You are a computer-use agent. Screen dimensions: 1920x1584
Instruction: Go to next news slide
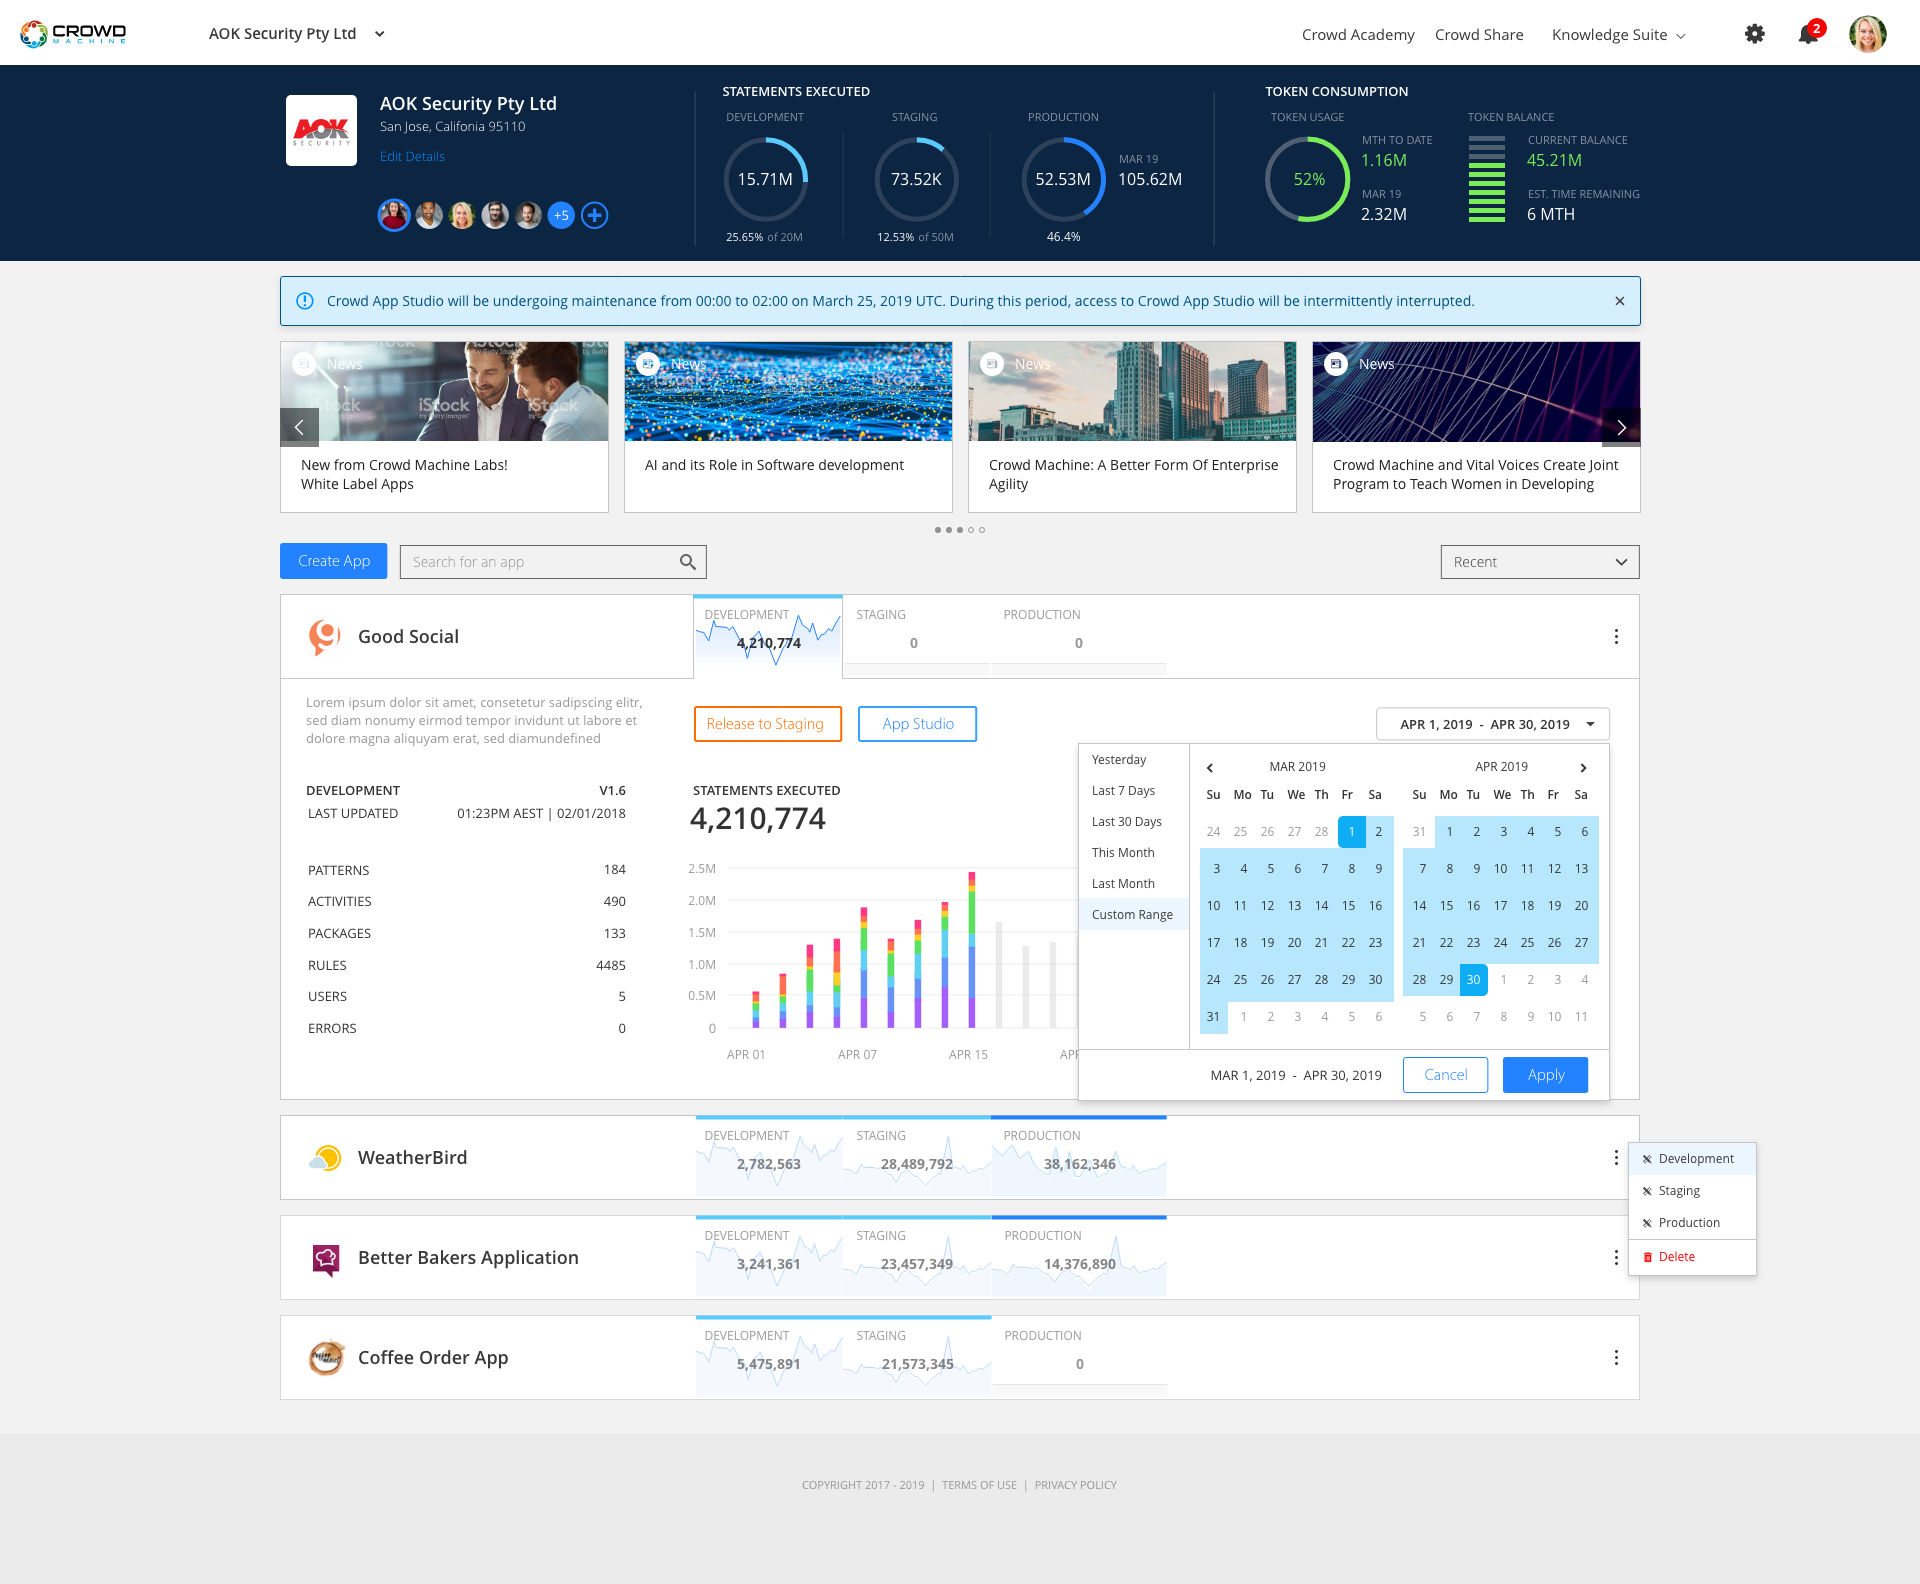(x=1621, y=427)
